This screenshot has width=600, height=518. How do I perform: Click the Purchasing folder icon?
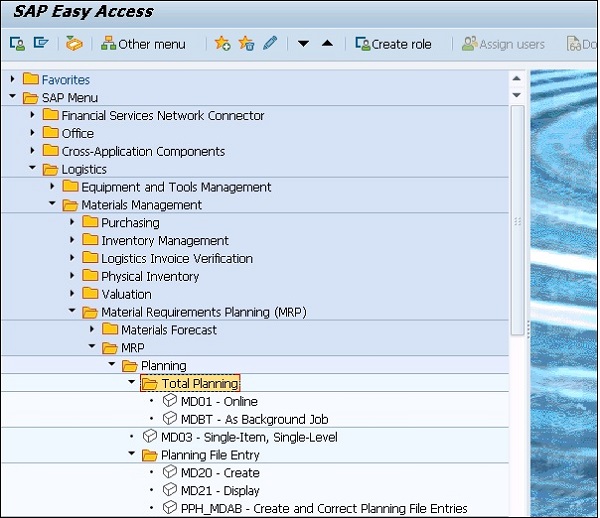(90, 222)
